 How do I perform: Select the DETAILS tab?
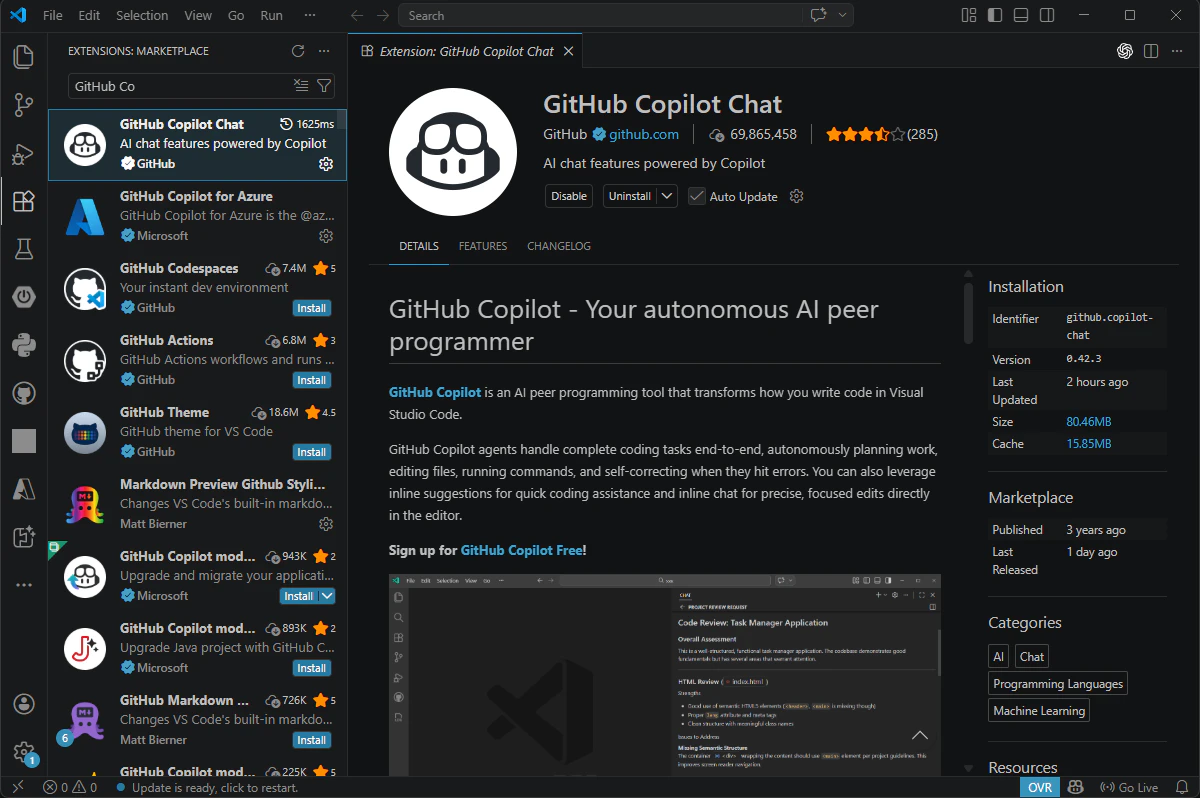point(419,246)
